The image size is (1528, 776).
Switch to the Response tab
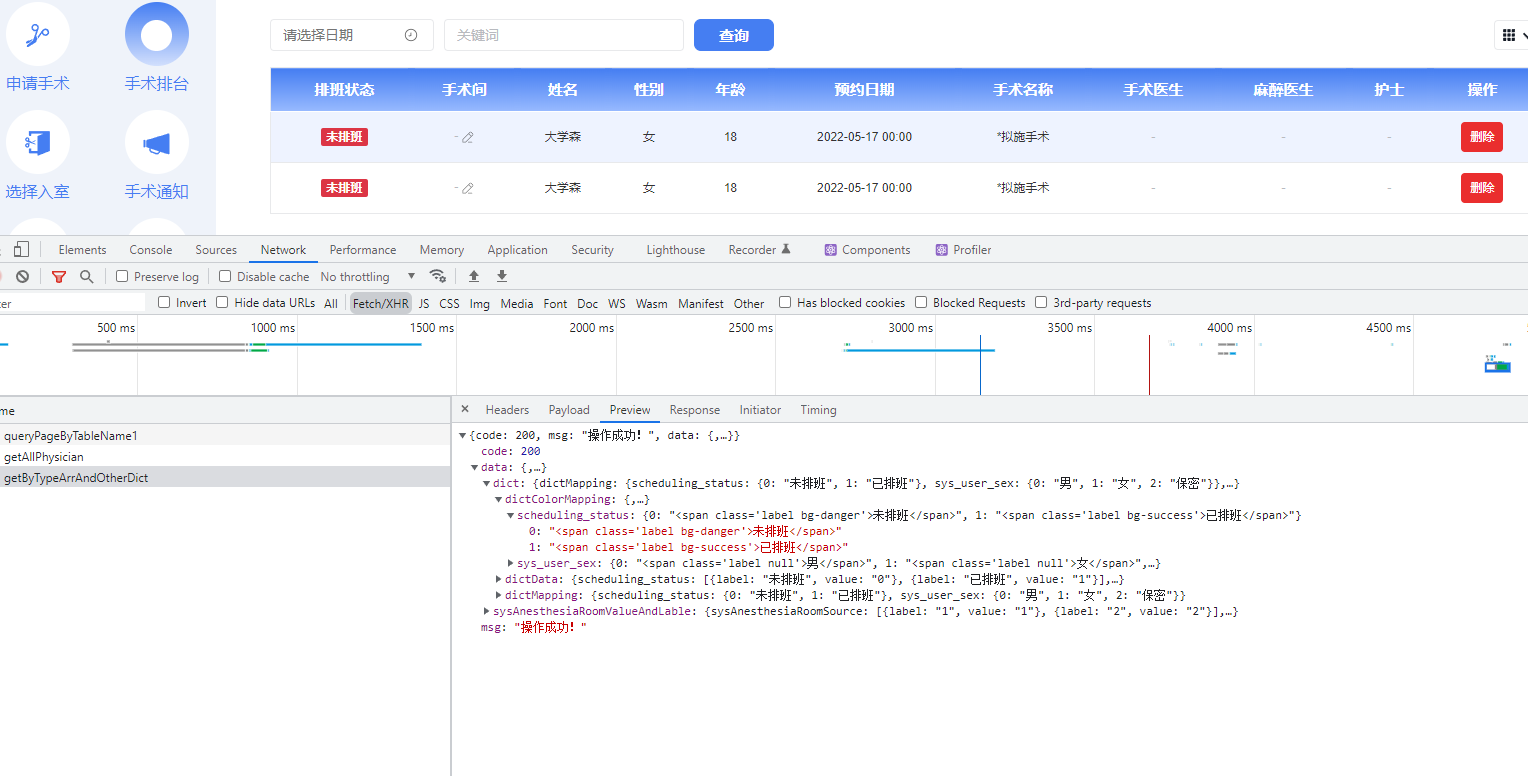click(x=695, y=410)
